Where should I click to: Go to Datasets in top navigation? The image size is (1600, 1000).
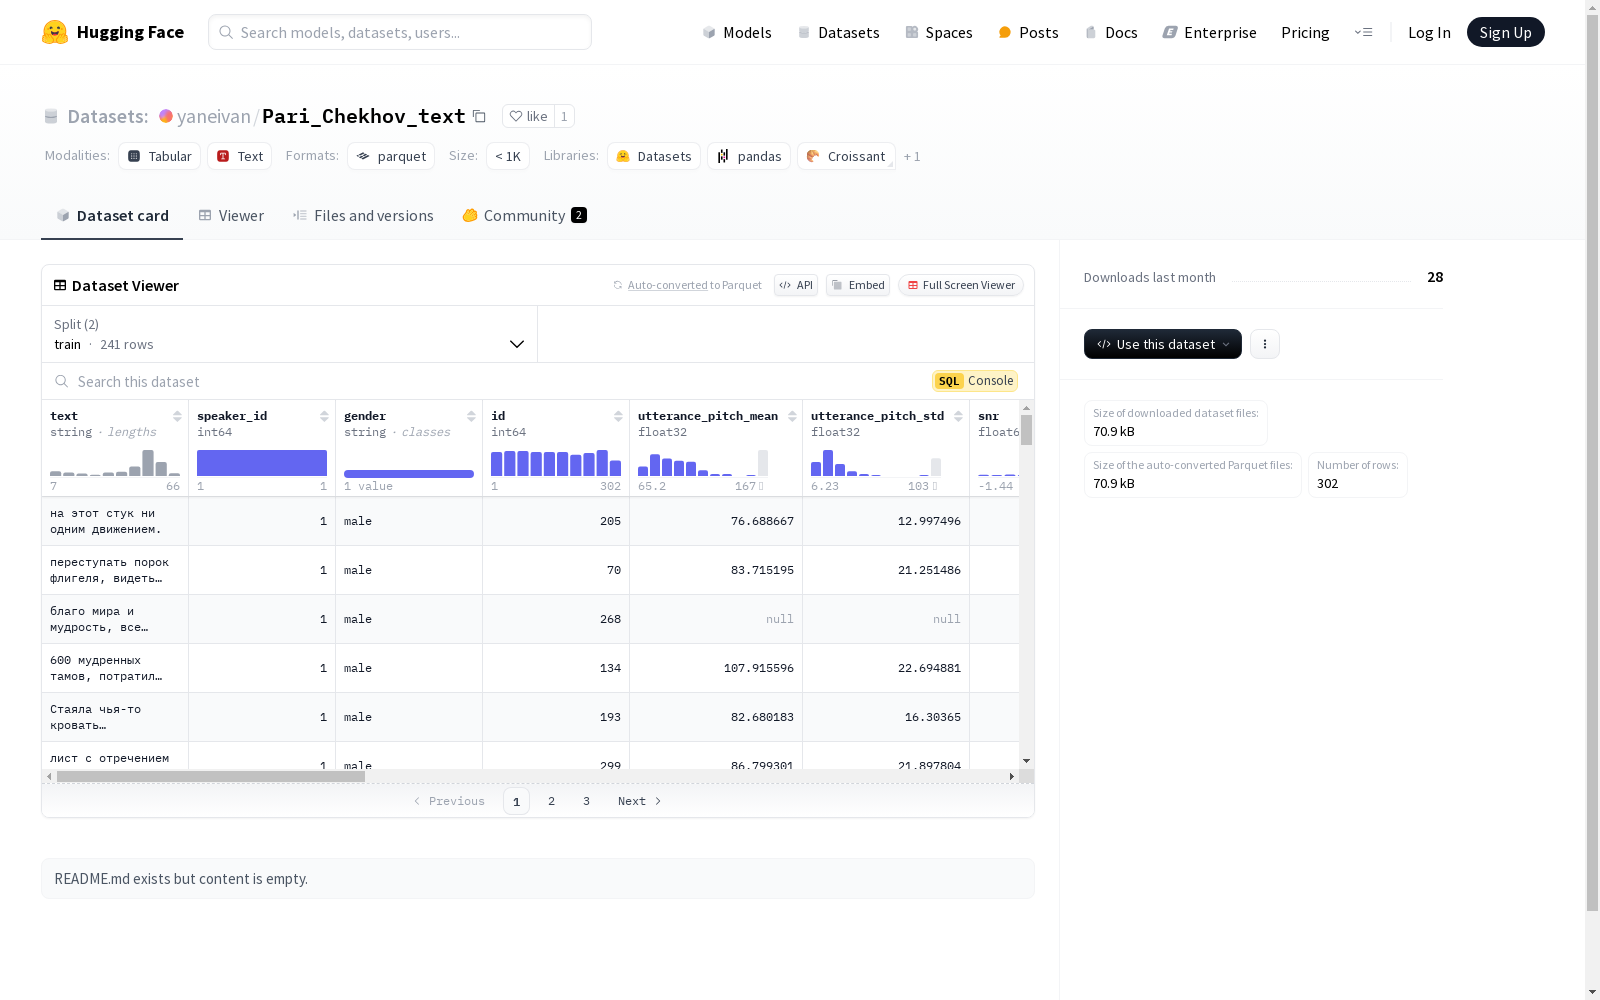tap(838, 32)
